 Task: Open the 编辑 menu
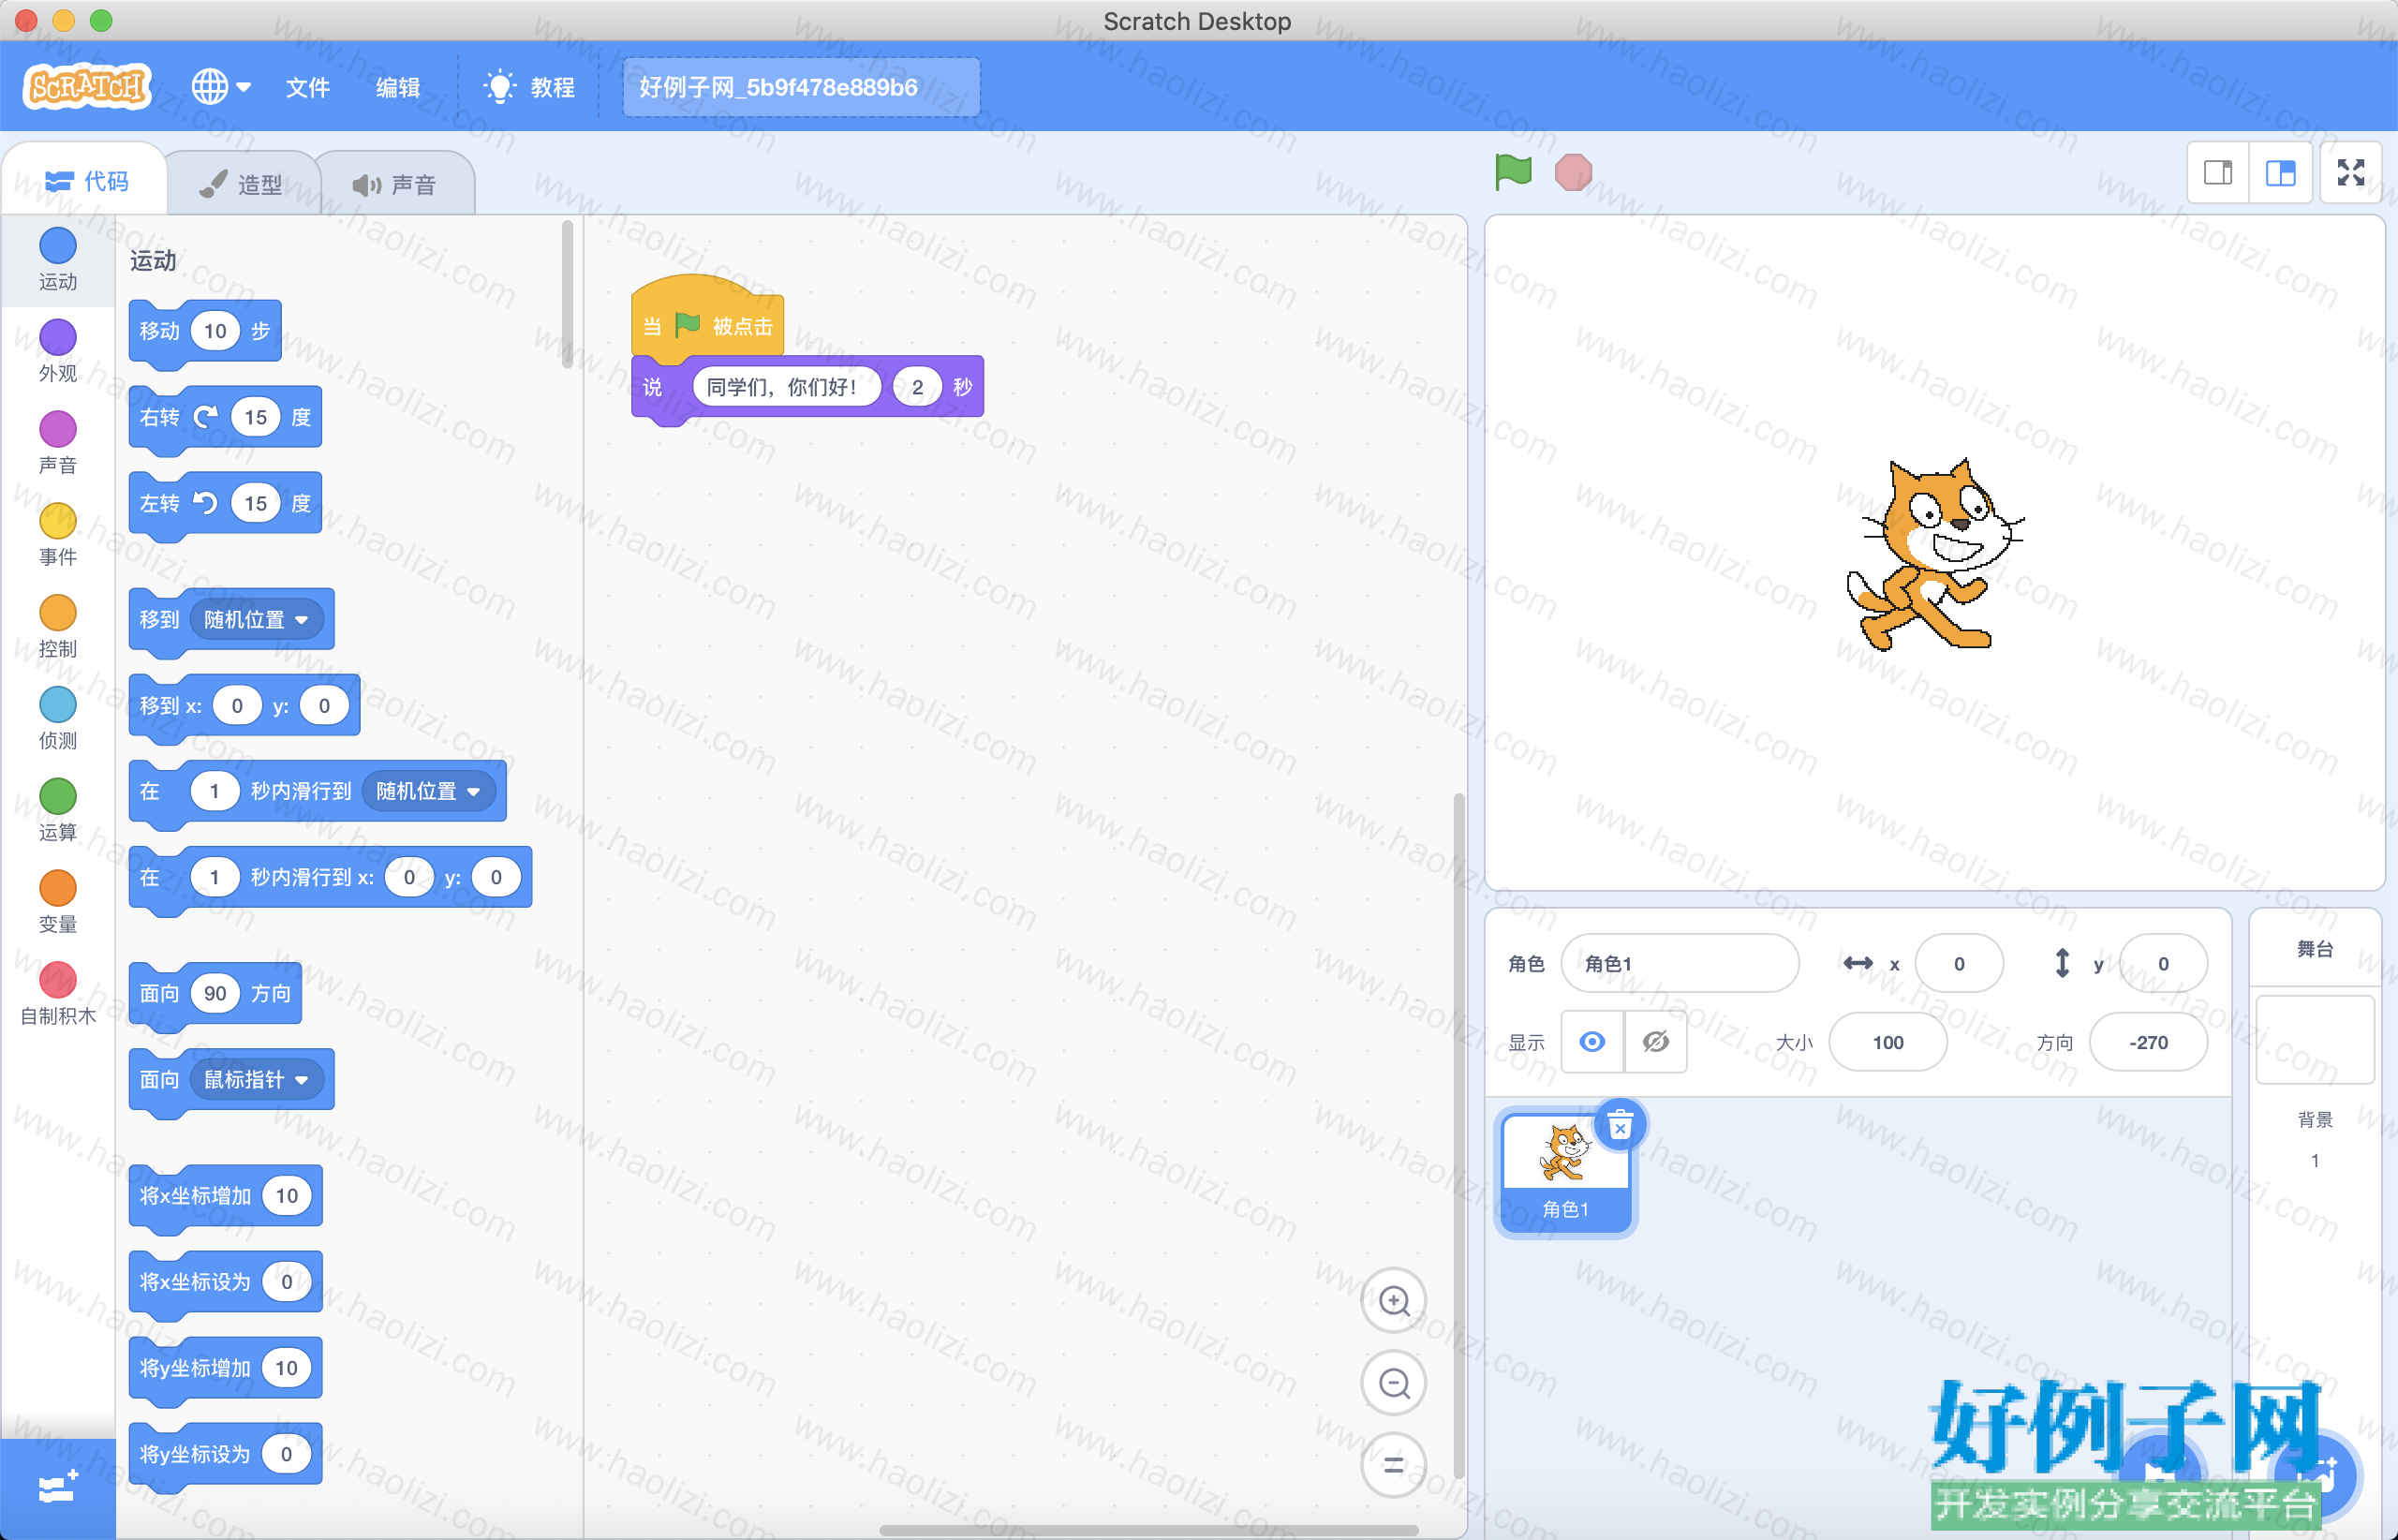click(x=398, y=87)
